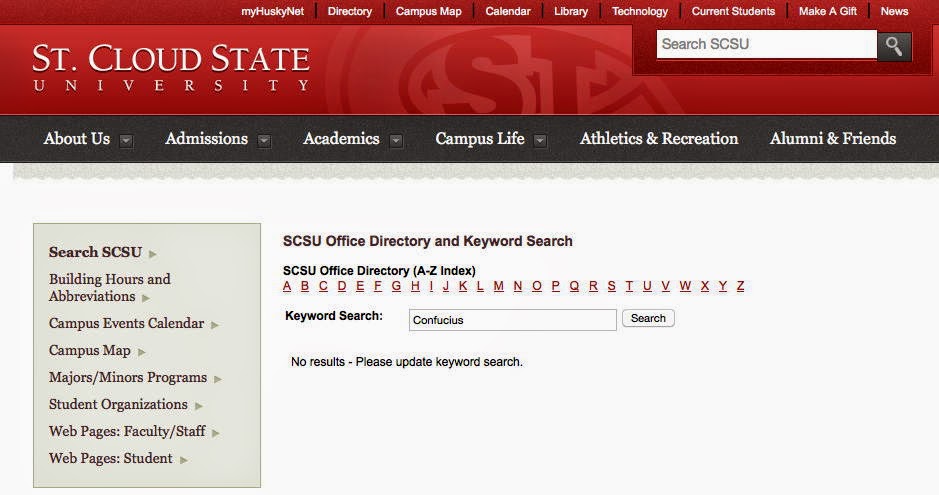The image size is (939, 495).
Task: Open Web Pages: Faculty/Staff
Action: tap(127, 431)
